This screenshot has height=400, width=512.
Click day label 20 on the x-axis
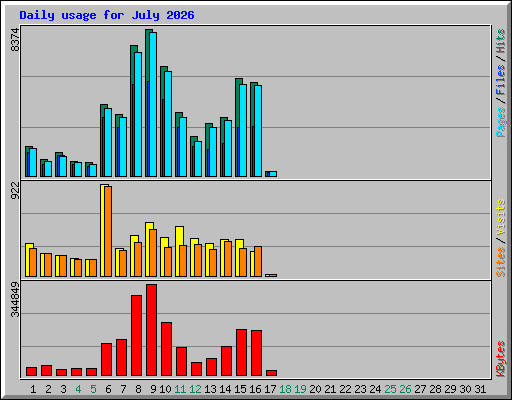click(x=315, y=389)
